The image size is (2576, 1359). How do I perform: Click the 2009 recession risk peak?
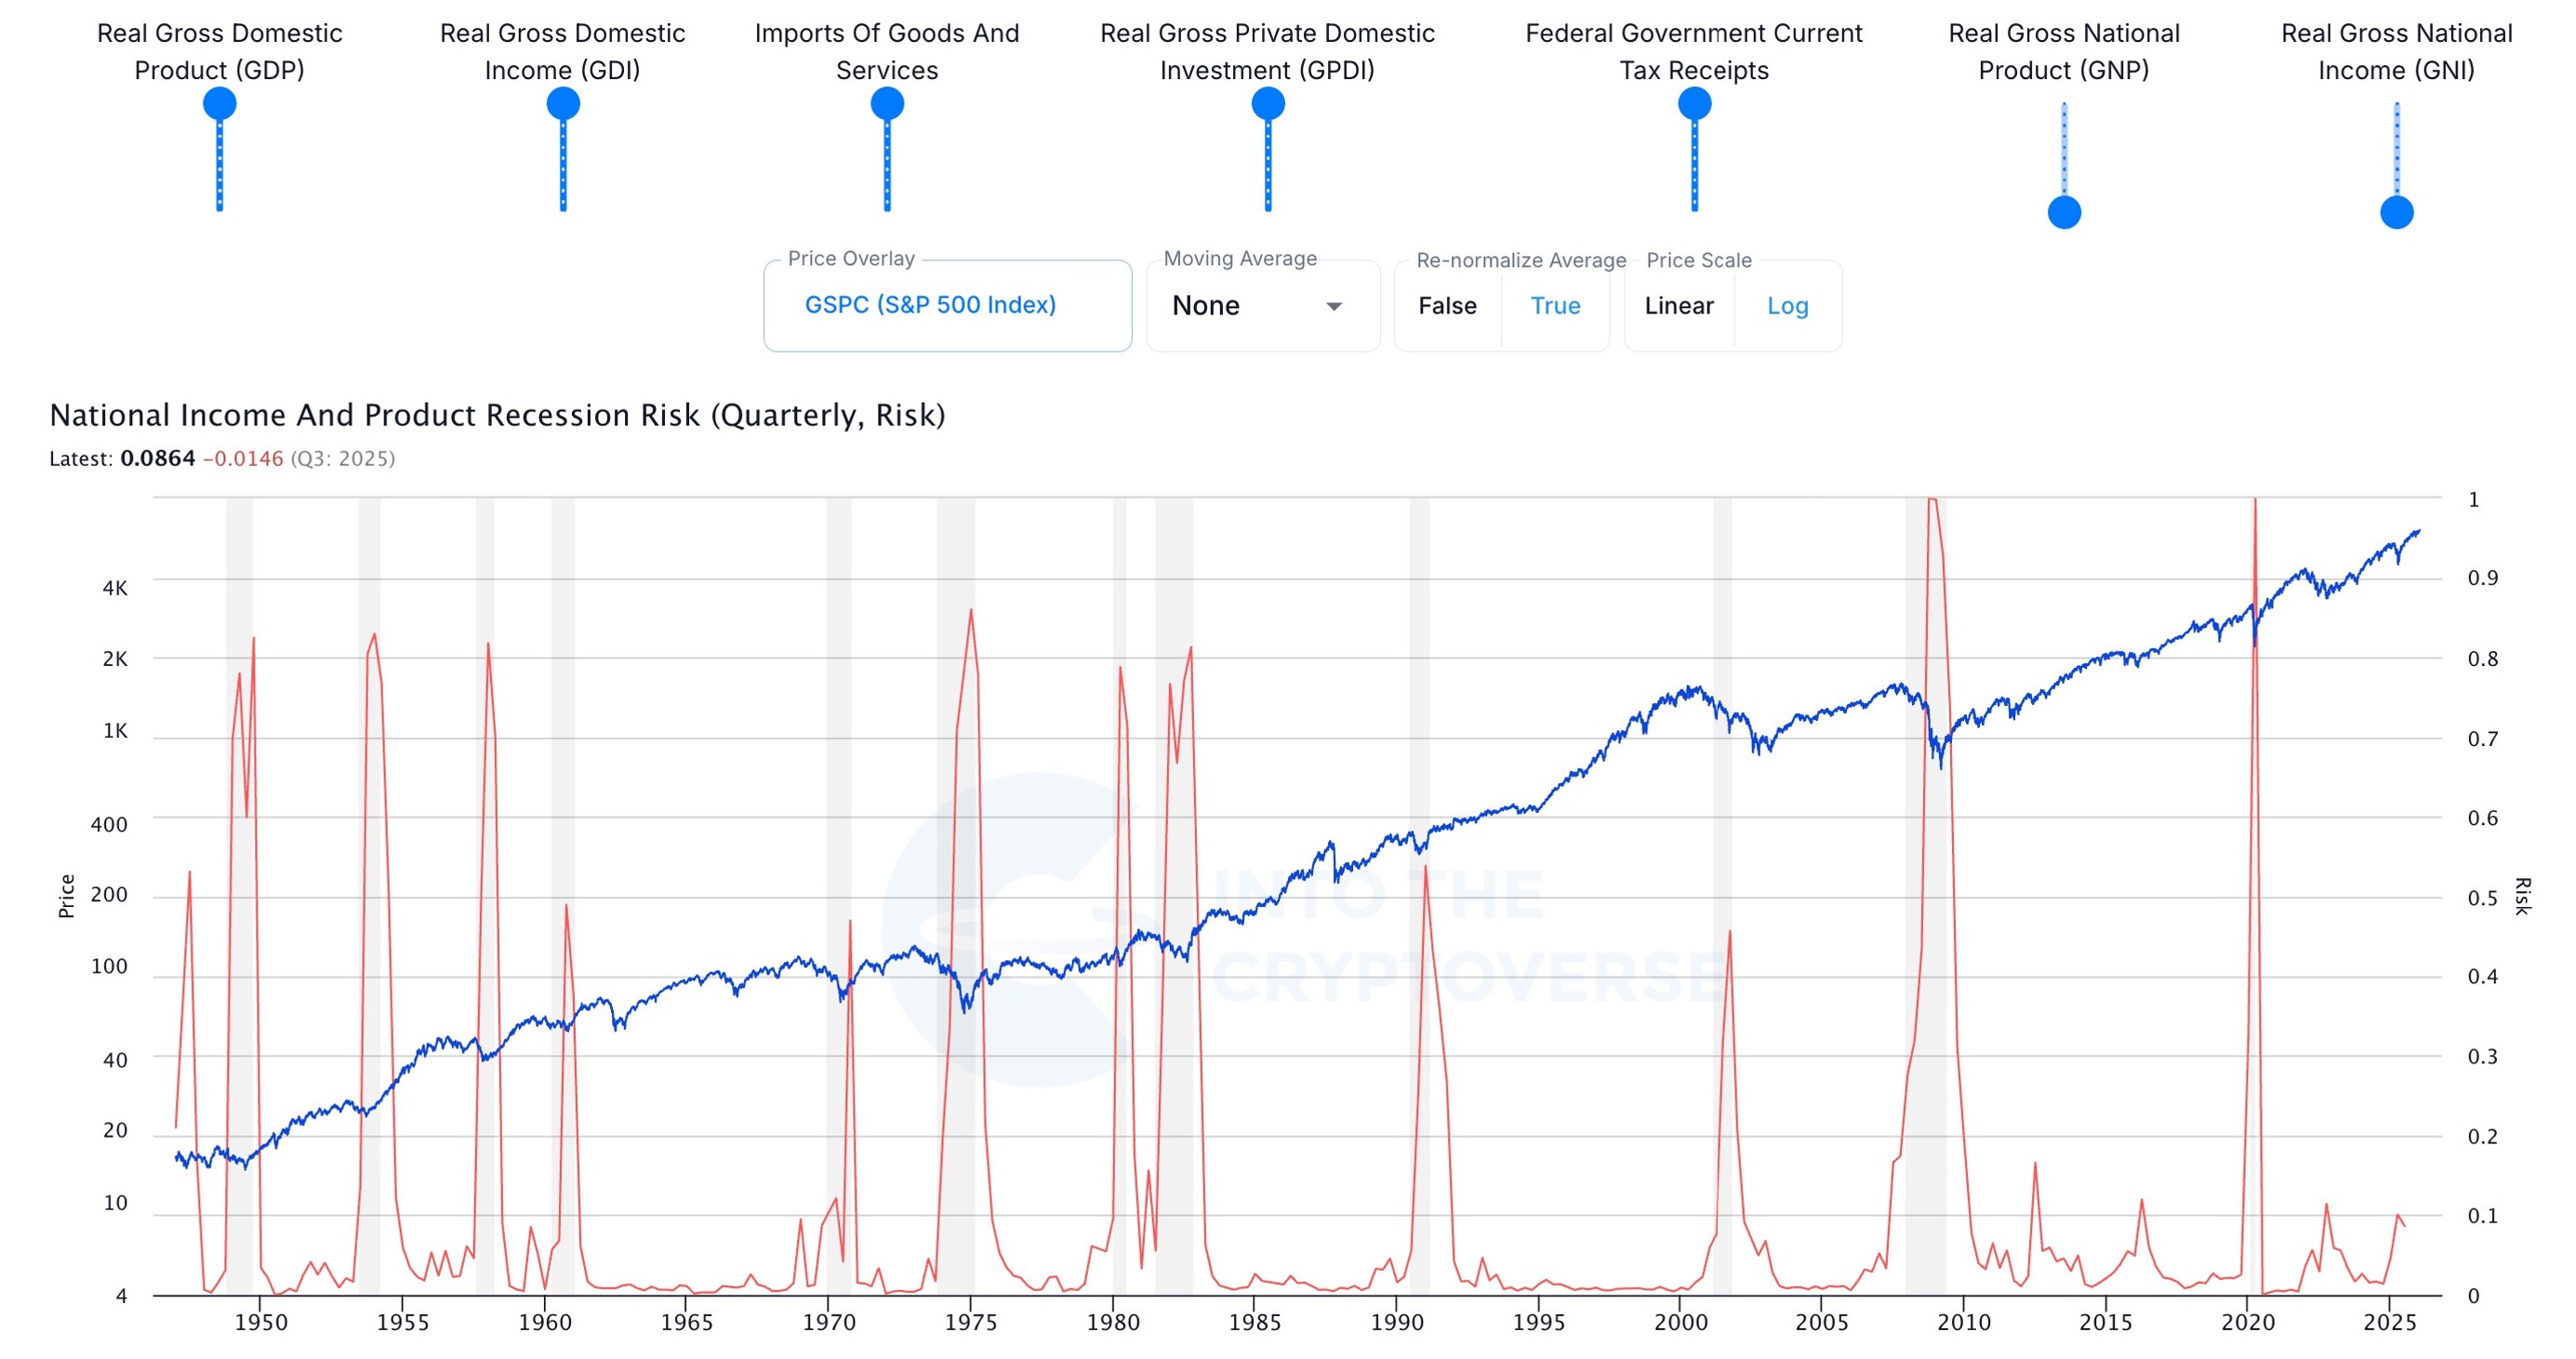click(x=1933, y=500)
